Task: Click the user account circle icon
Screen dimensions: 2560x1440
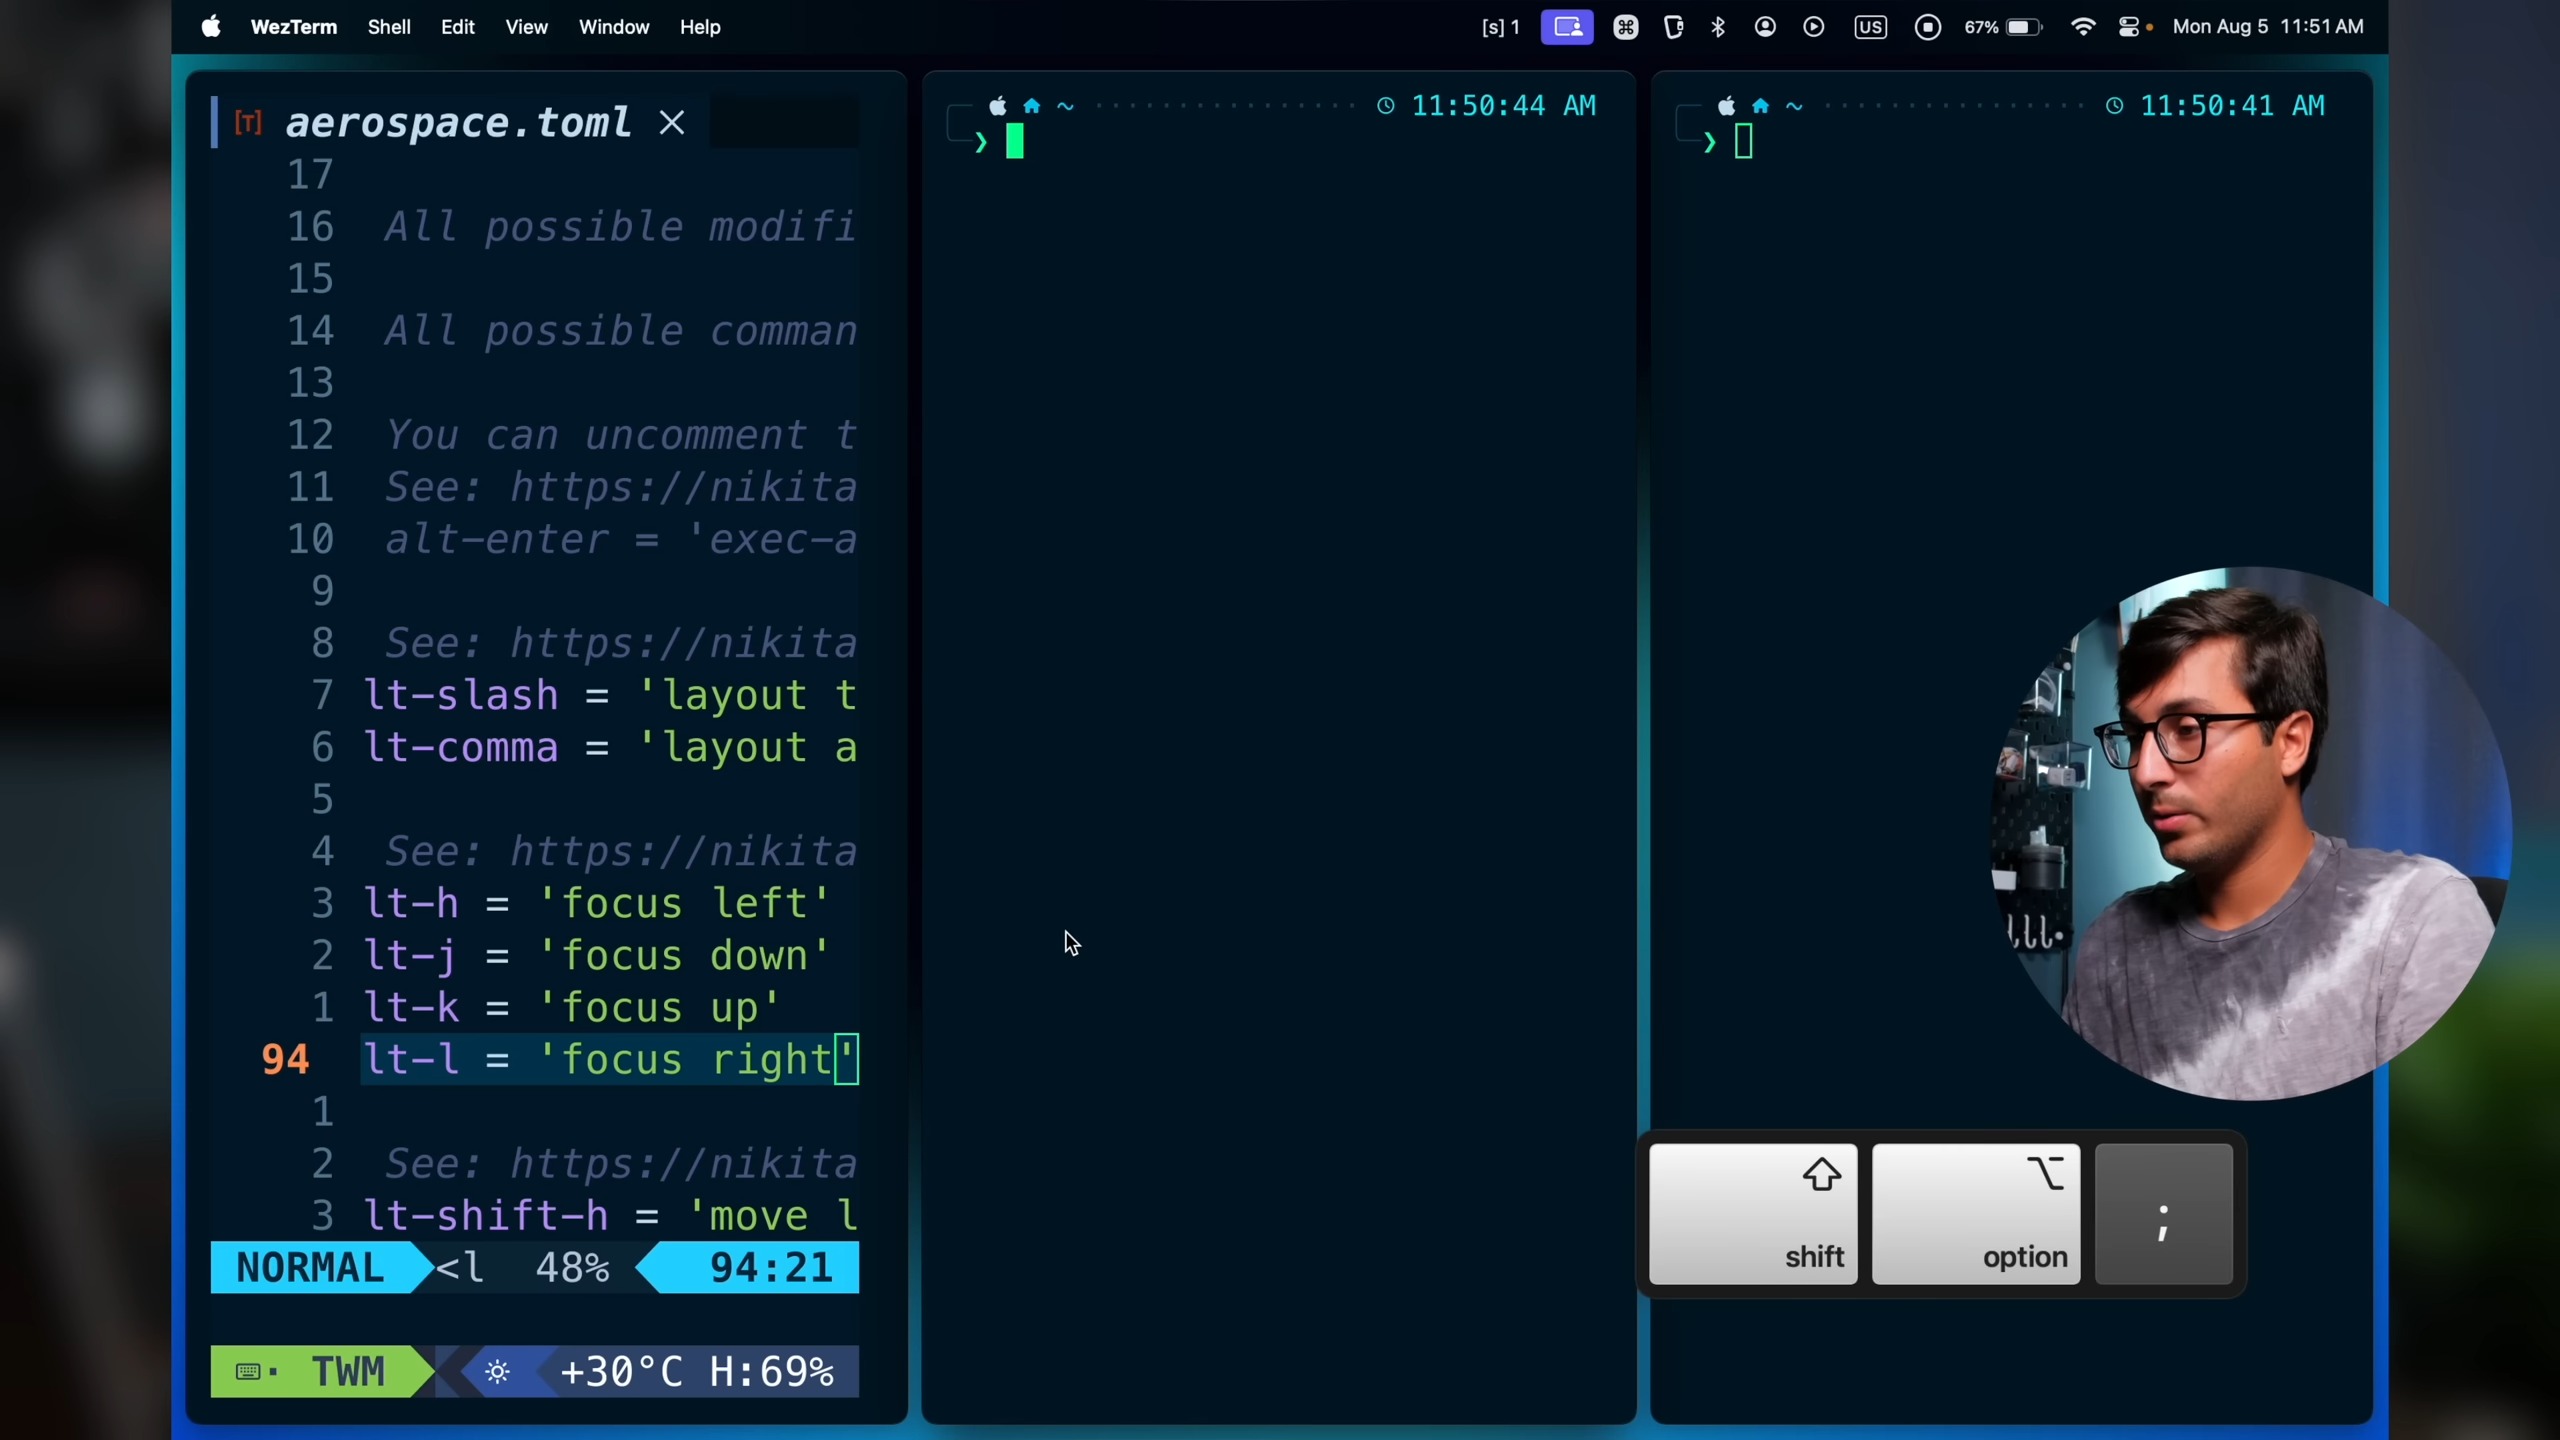Action: [1765, 27]
